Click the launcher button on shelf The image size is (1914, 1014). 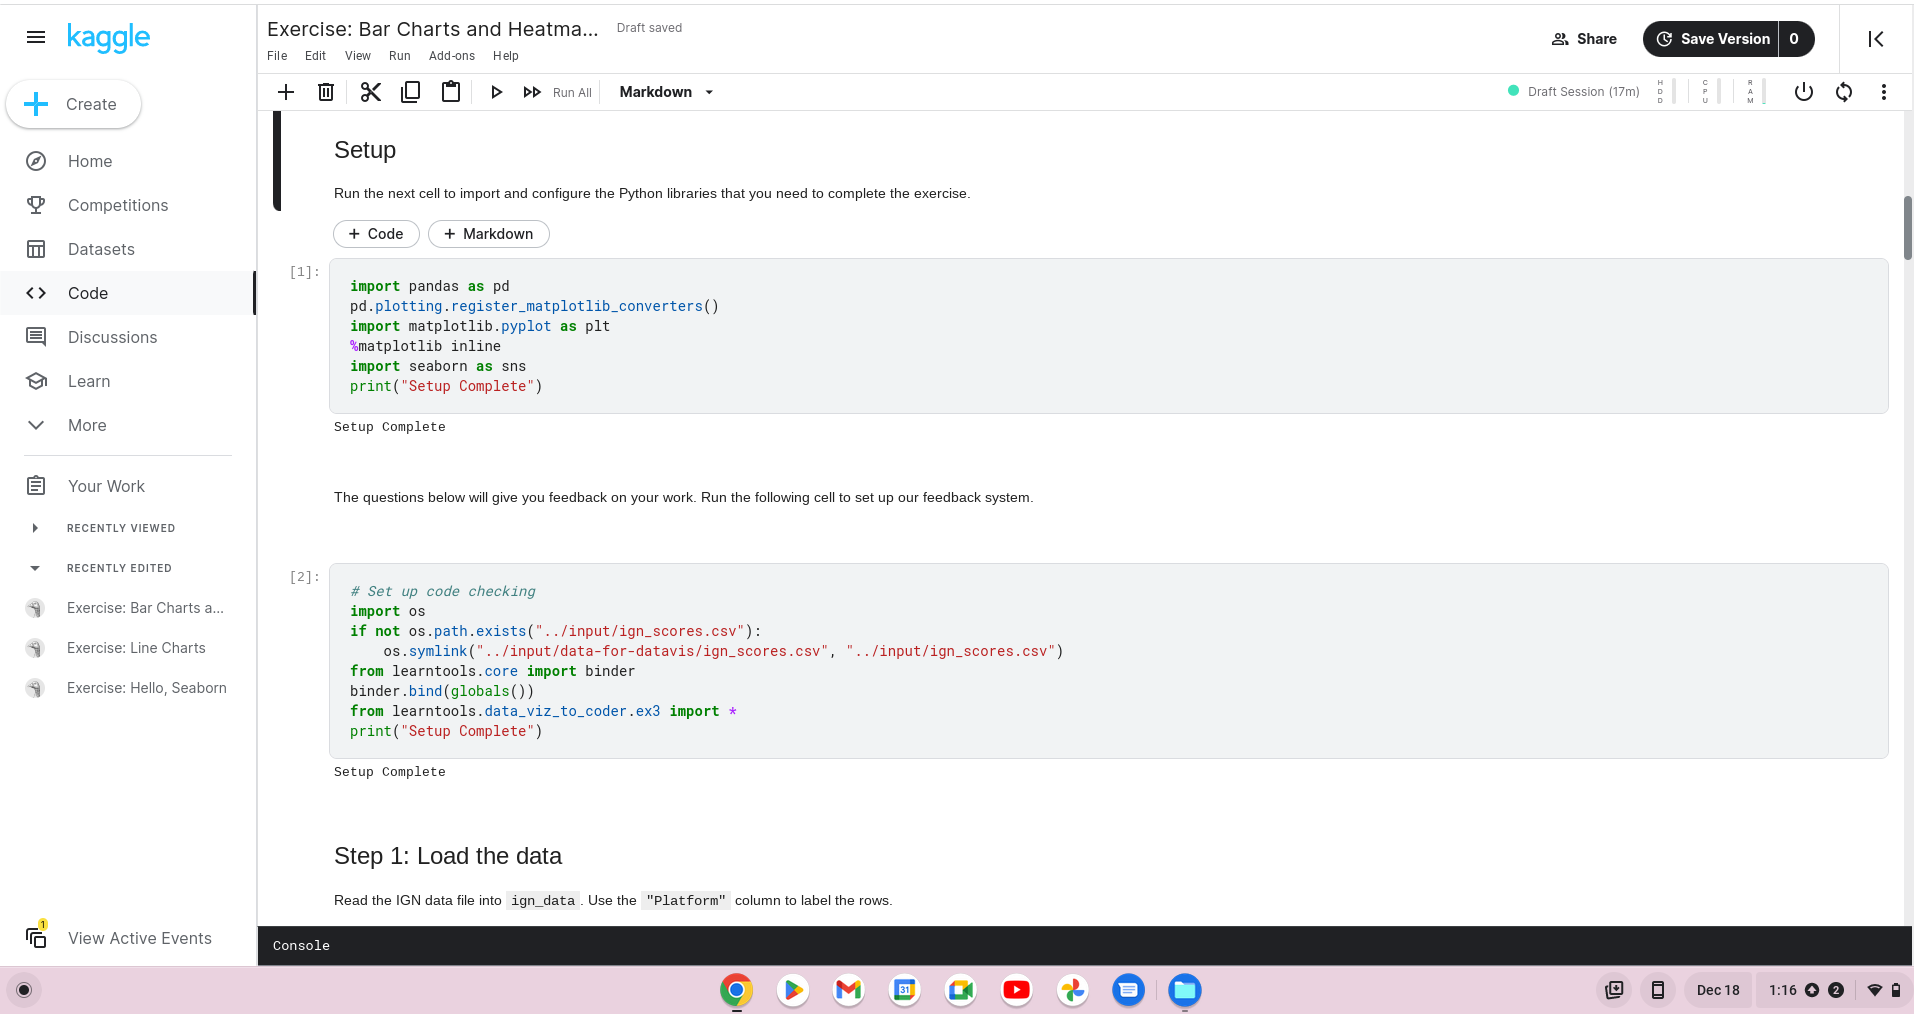pos(25,990)
